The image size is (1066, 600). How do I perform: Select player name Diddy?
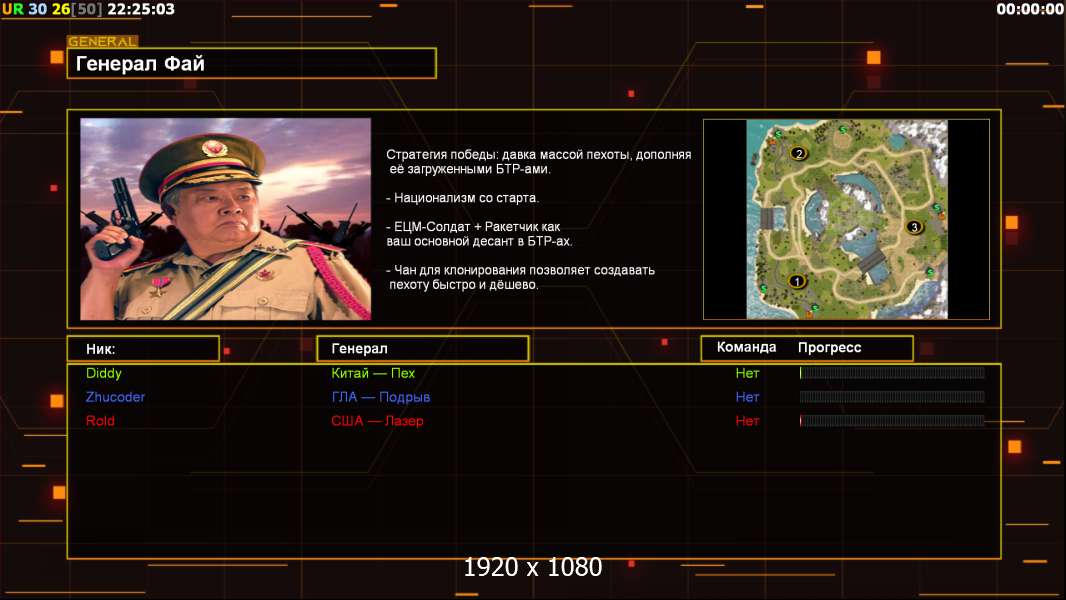coord(104,373)
